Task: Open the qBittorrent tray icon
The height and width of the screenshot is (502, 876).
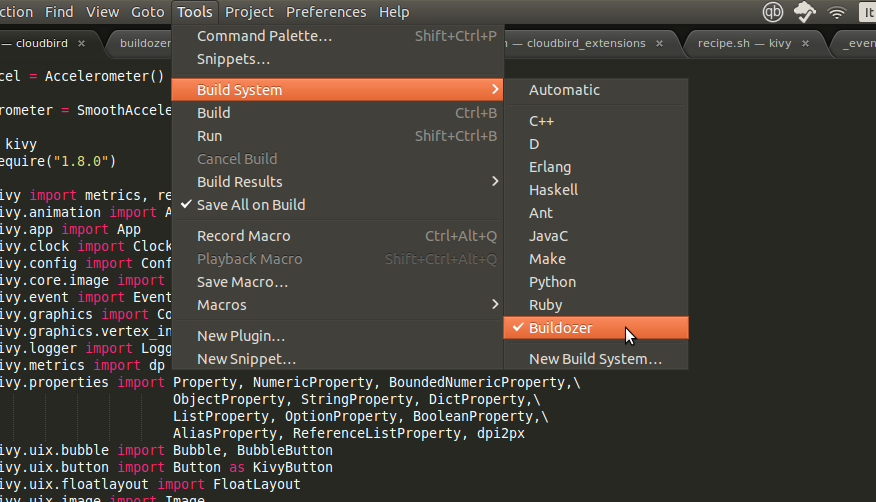Action: click(x=773, y=12)
